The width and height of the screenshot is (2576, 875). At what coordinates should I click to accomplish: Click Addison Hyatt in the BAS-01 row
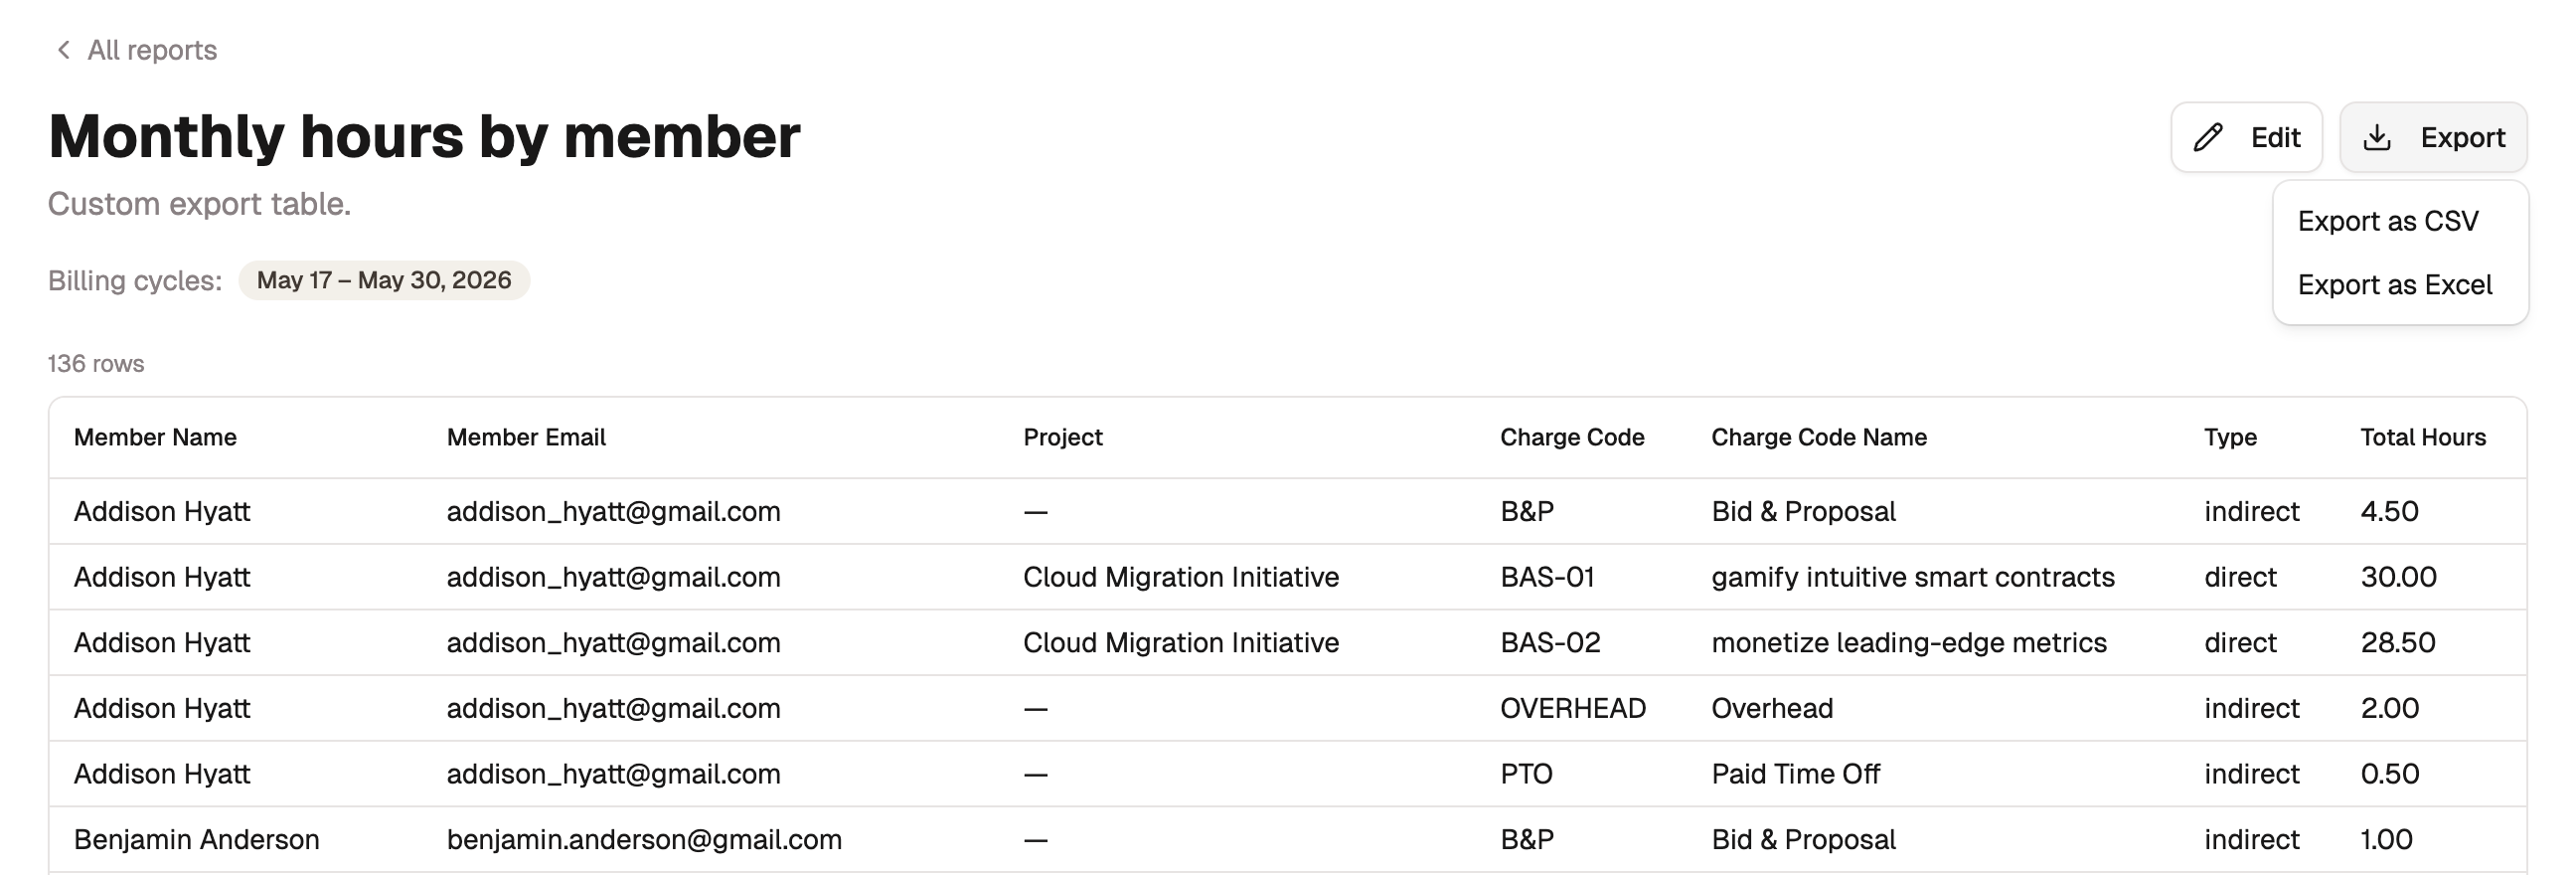(x=162, y=577)
